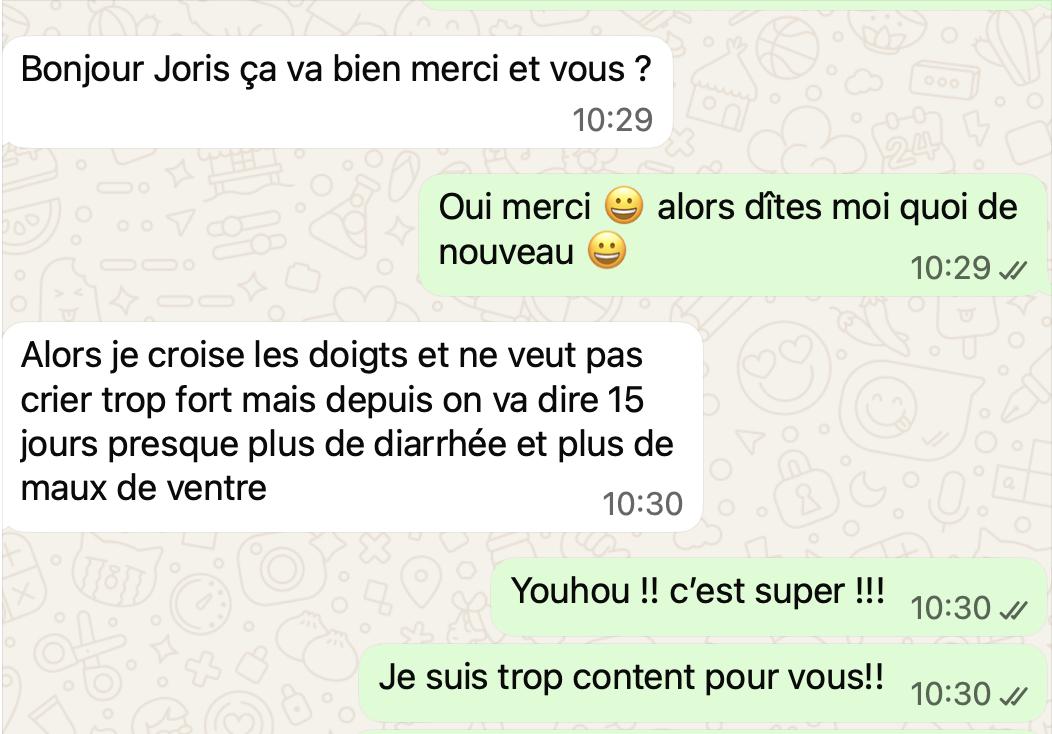Click the words "maux de ventre"
The width and height of the screenshot is (1052, 734).
pos(144,488)
